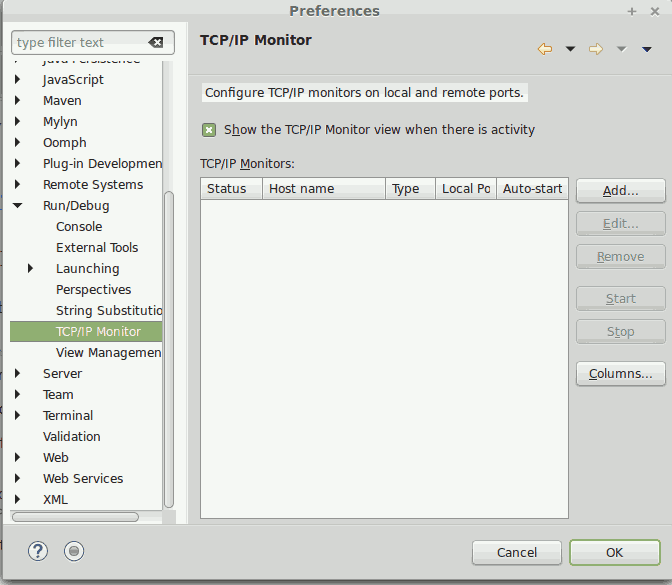Collapse the Run/Debug tree node

18,206
